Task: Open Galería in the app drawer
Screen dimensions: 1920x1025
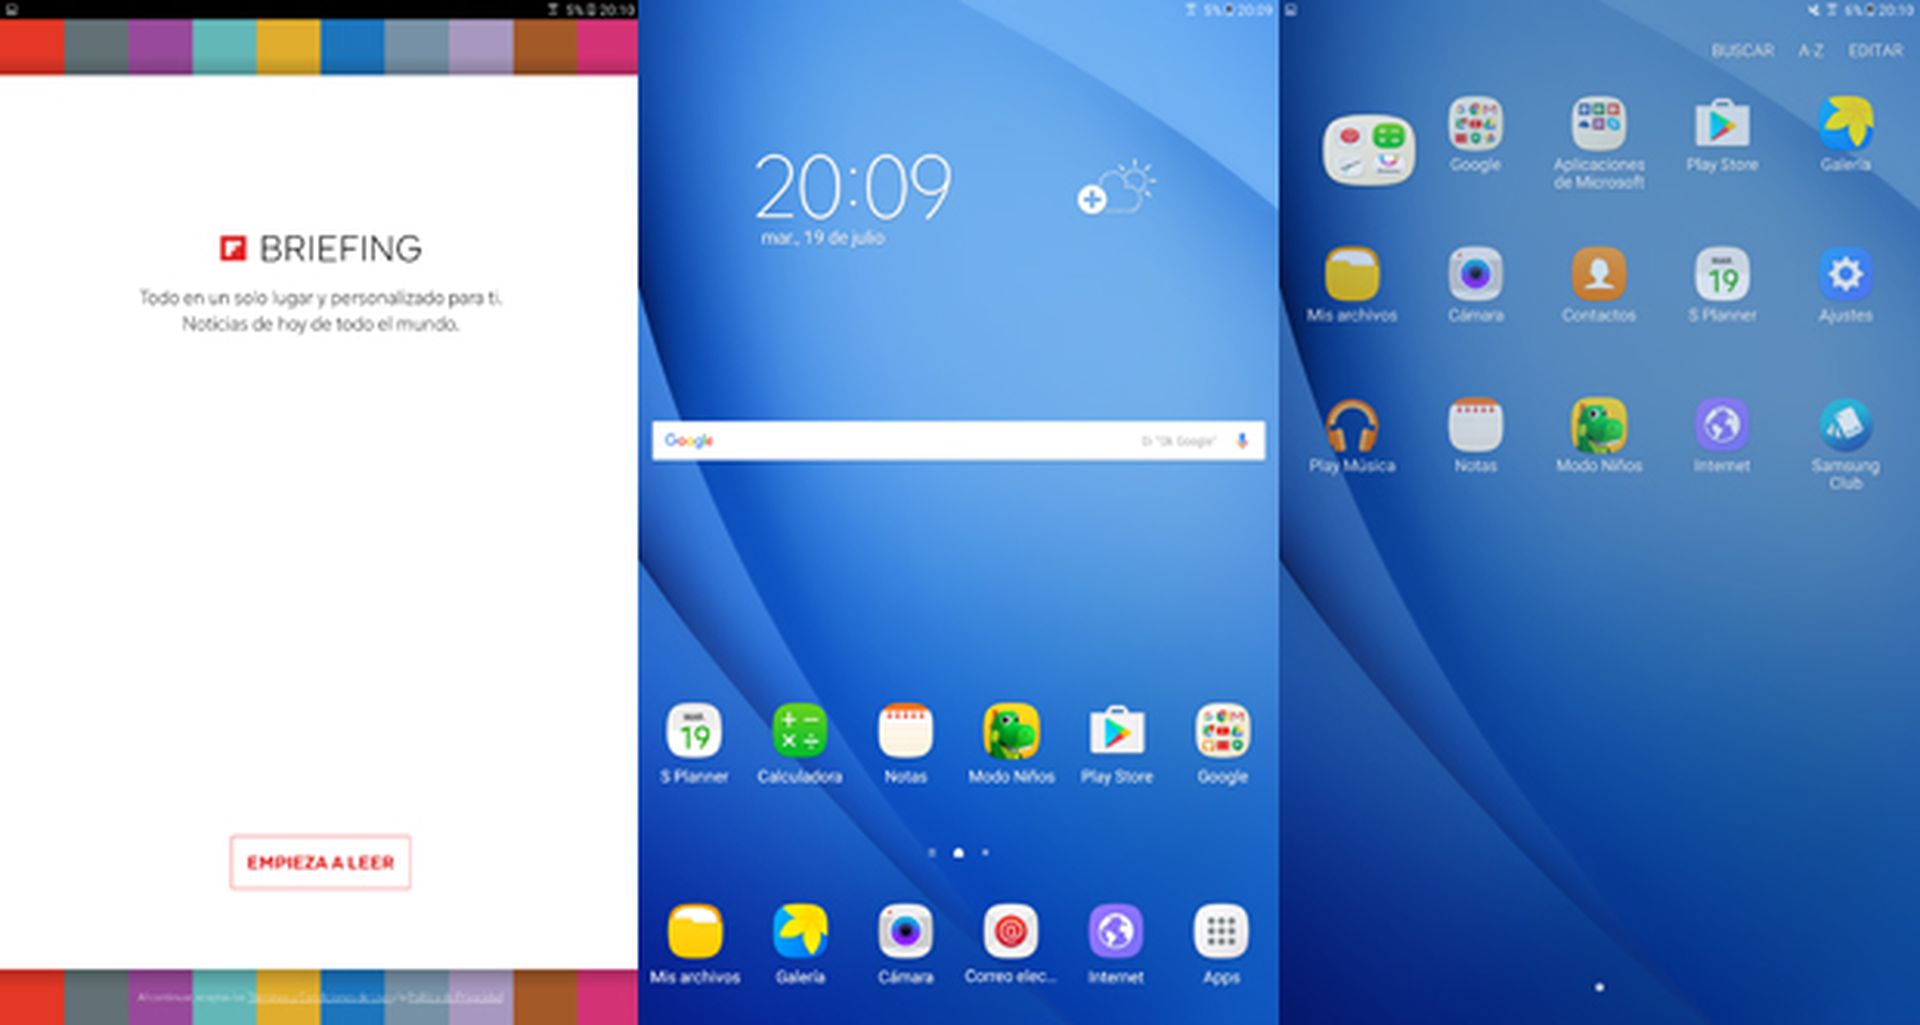Action: [1845, 125]
